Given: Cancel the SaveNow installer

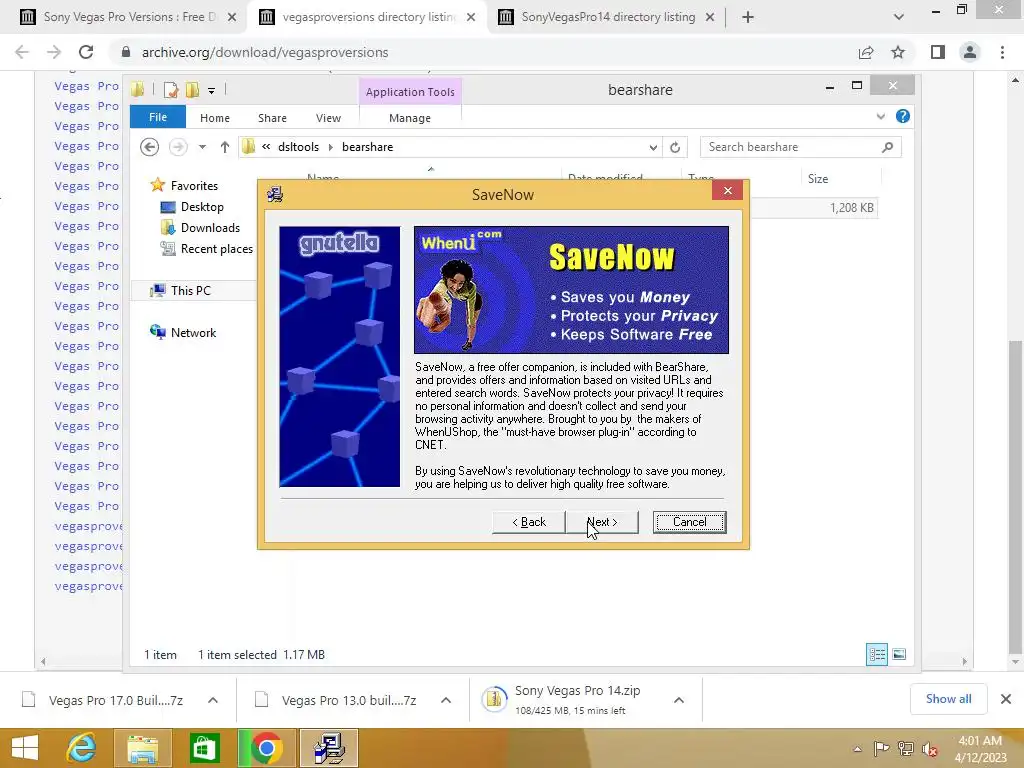Looking at the screenshot, I should click(x=689, y=522).
